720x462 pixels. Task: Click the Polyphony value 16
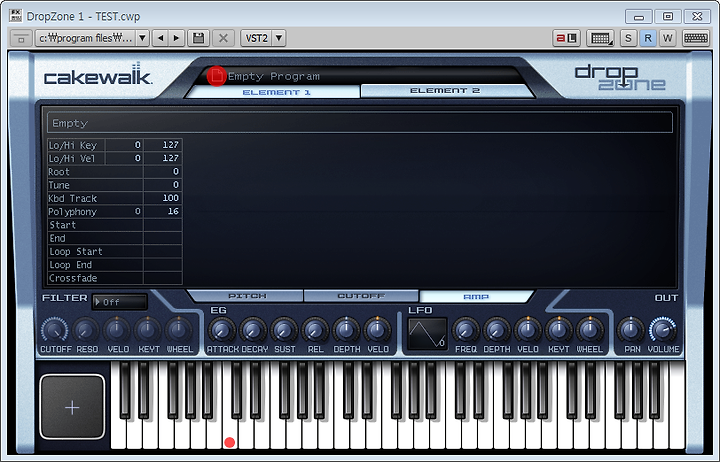(x=163, y=212)
